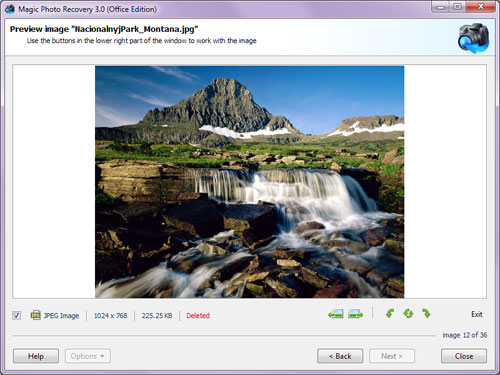This screenshot has width=500, height=375.
Task: Open the Help button
Action: coord(36,356)
